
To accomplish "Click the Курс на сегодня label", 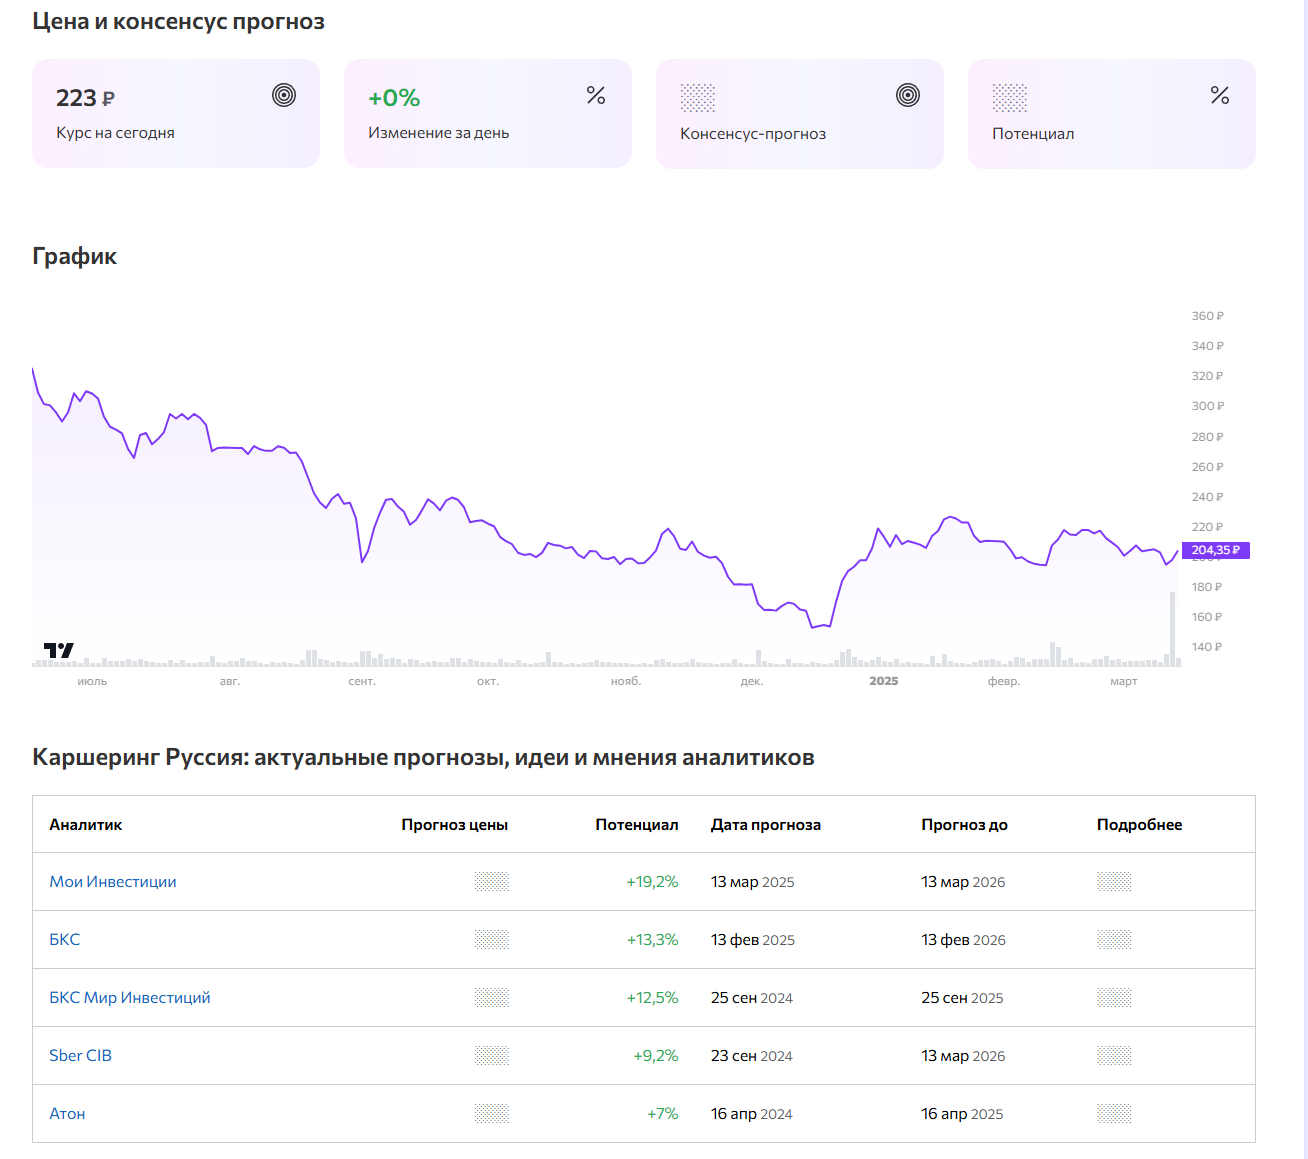I will pos(115,133).
